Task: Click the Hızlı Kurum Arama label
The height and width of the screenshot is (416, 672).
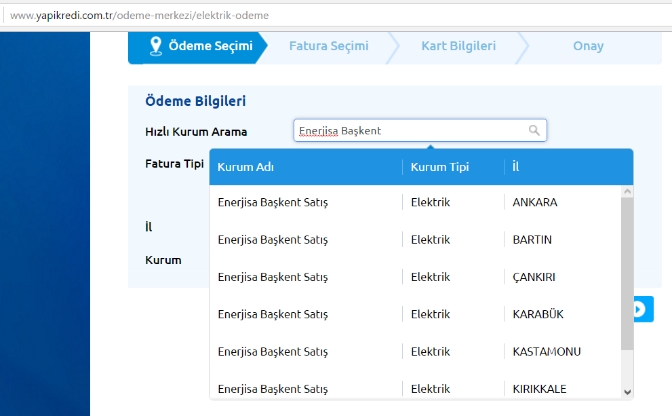Action: (x=196, y=132)
